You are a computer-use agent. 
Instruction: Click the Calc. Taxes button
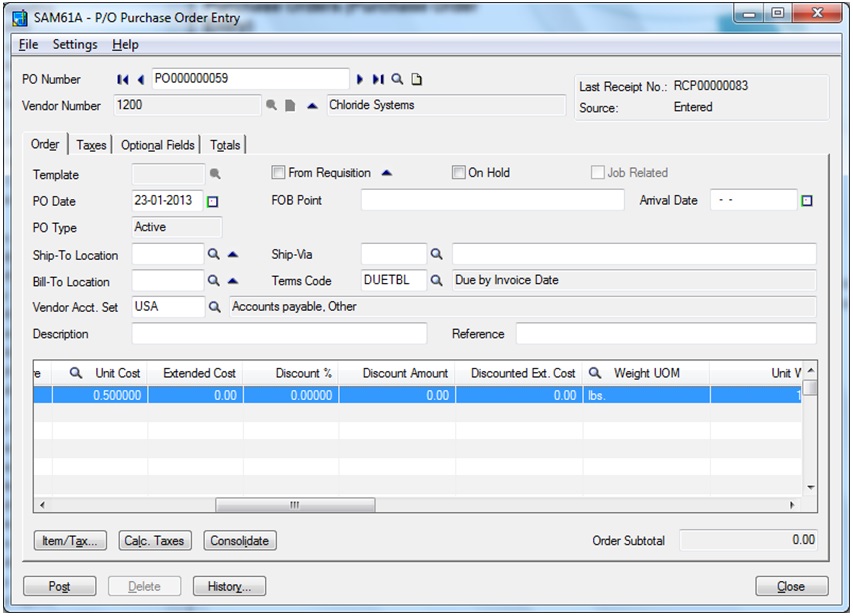pyautogui.click(x=154, y=540)
